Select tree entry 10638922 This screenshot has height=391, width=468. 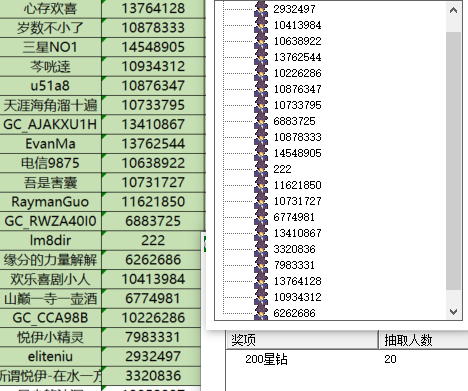(297, 41)
